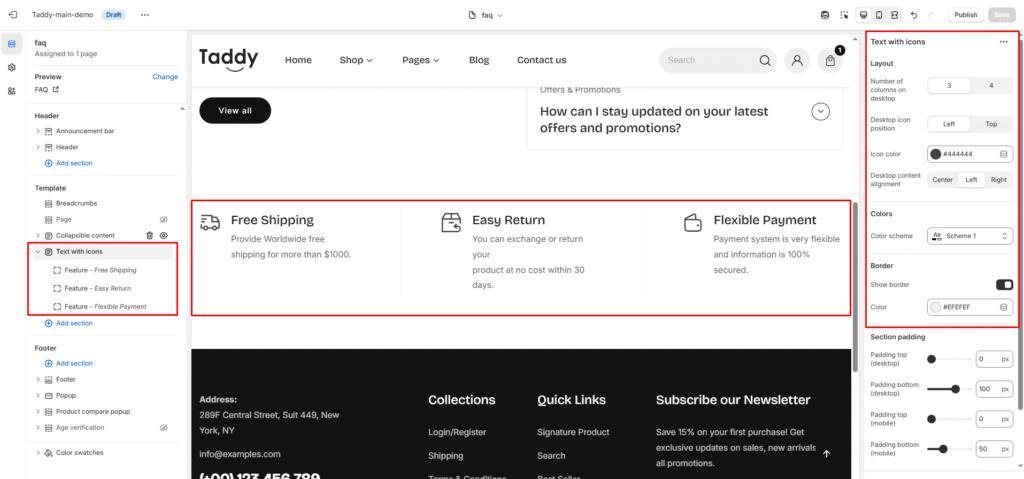The width and height of the screenshot is (1024, 479).
Task: Click the Icon color #444444 swatch
Action: 937,154
